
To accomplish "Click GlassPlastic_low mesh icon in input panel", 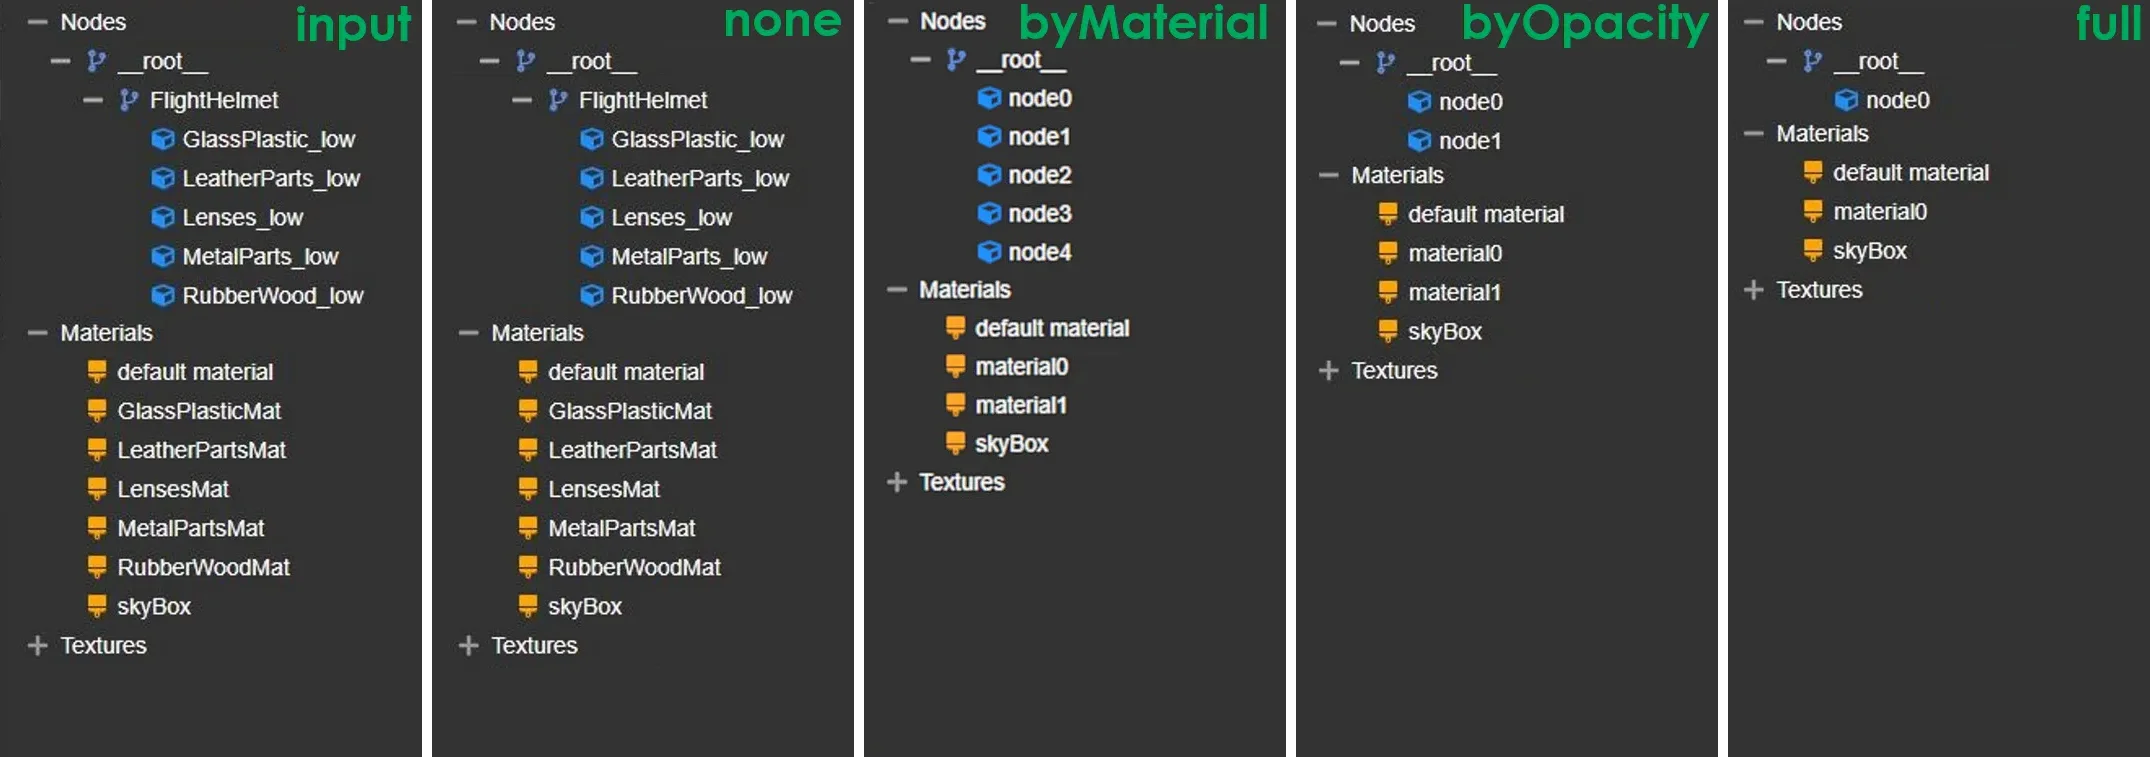I will [162, 139].
